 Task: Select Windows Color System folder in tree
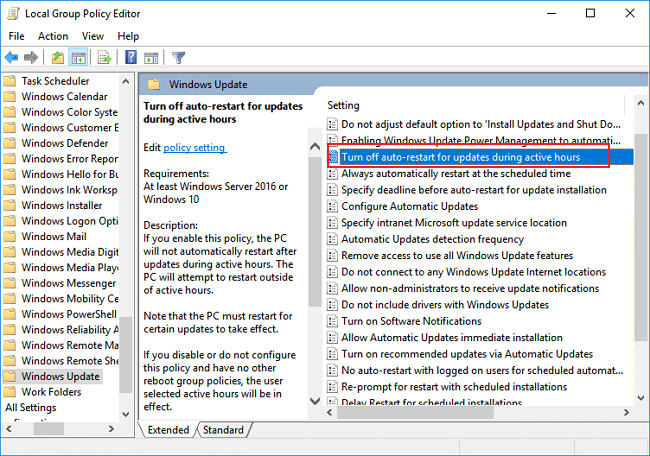click(70, 112)
